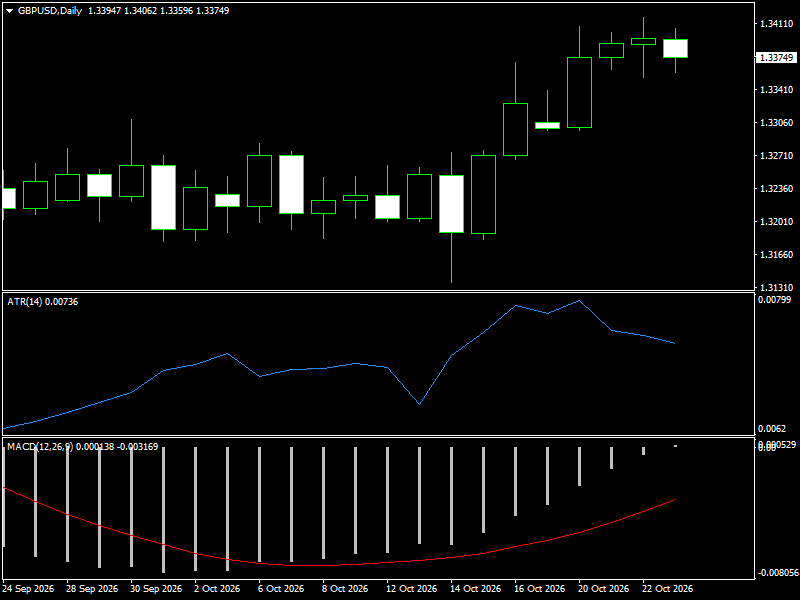This screenshot has height=600, width=800.
Task: Select the 1.31310 price scale level
Action: point(777,287)
